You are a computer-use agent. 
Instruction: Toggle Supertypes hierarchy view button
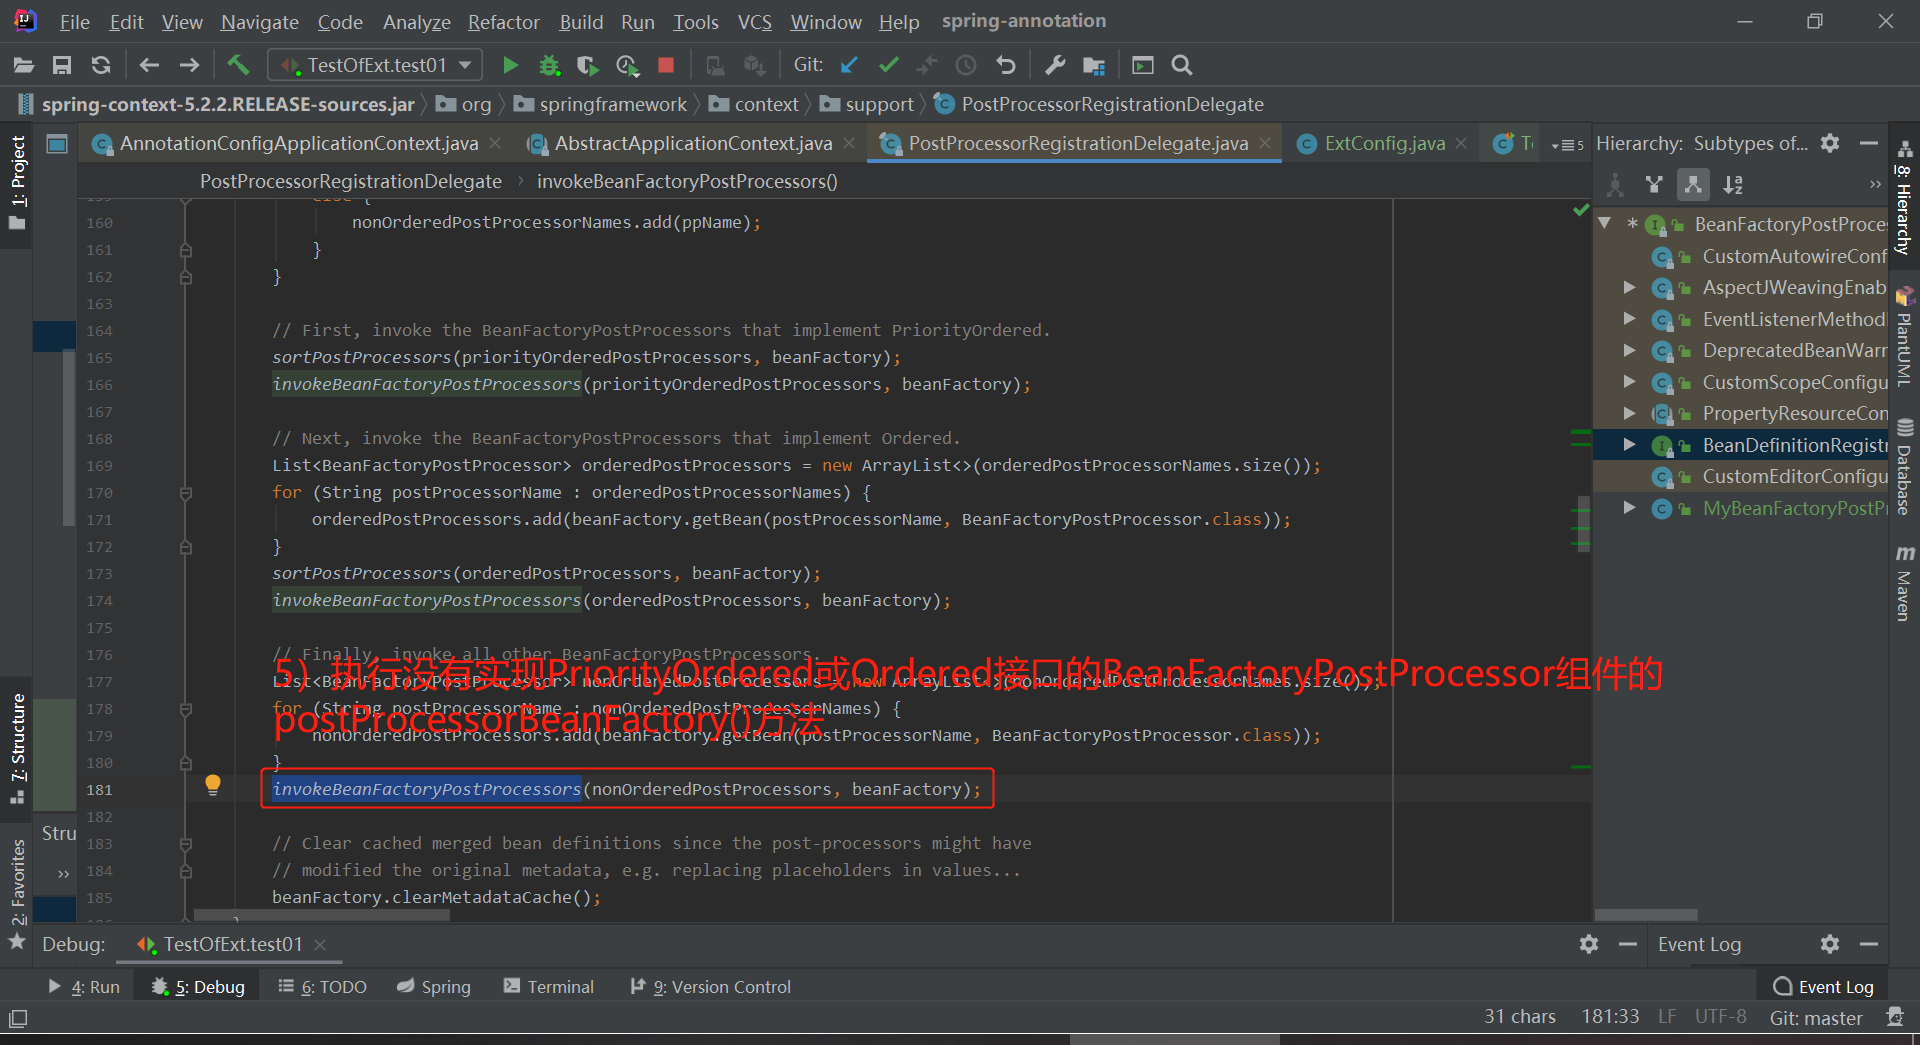[x=1654, y=185]
